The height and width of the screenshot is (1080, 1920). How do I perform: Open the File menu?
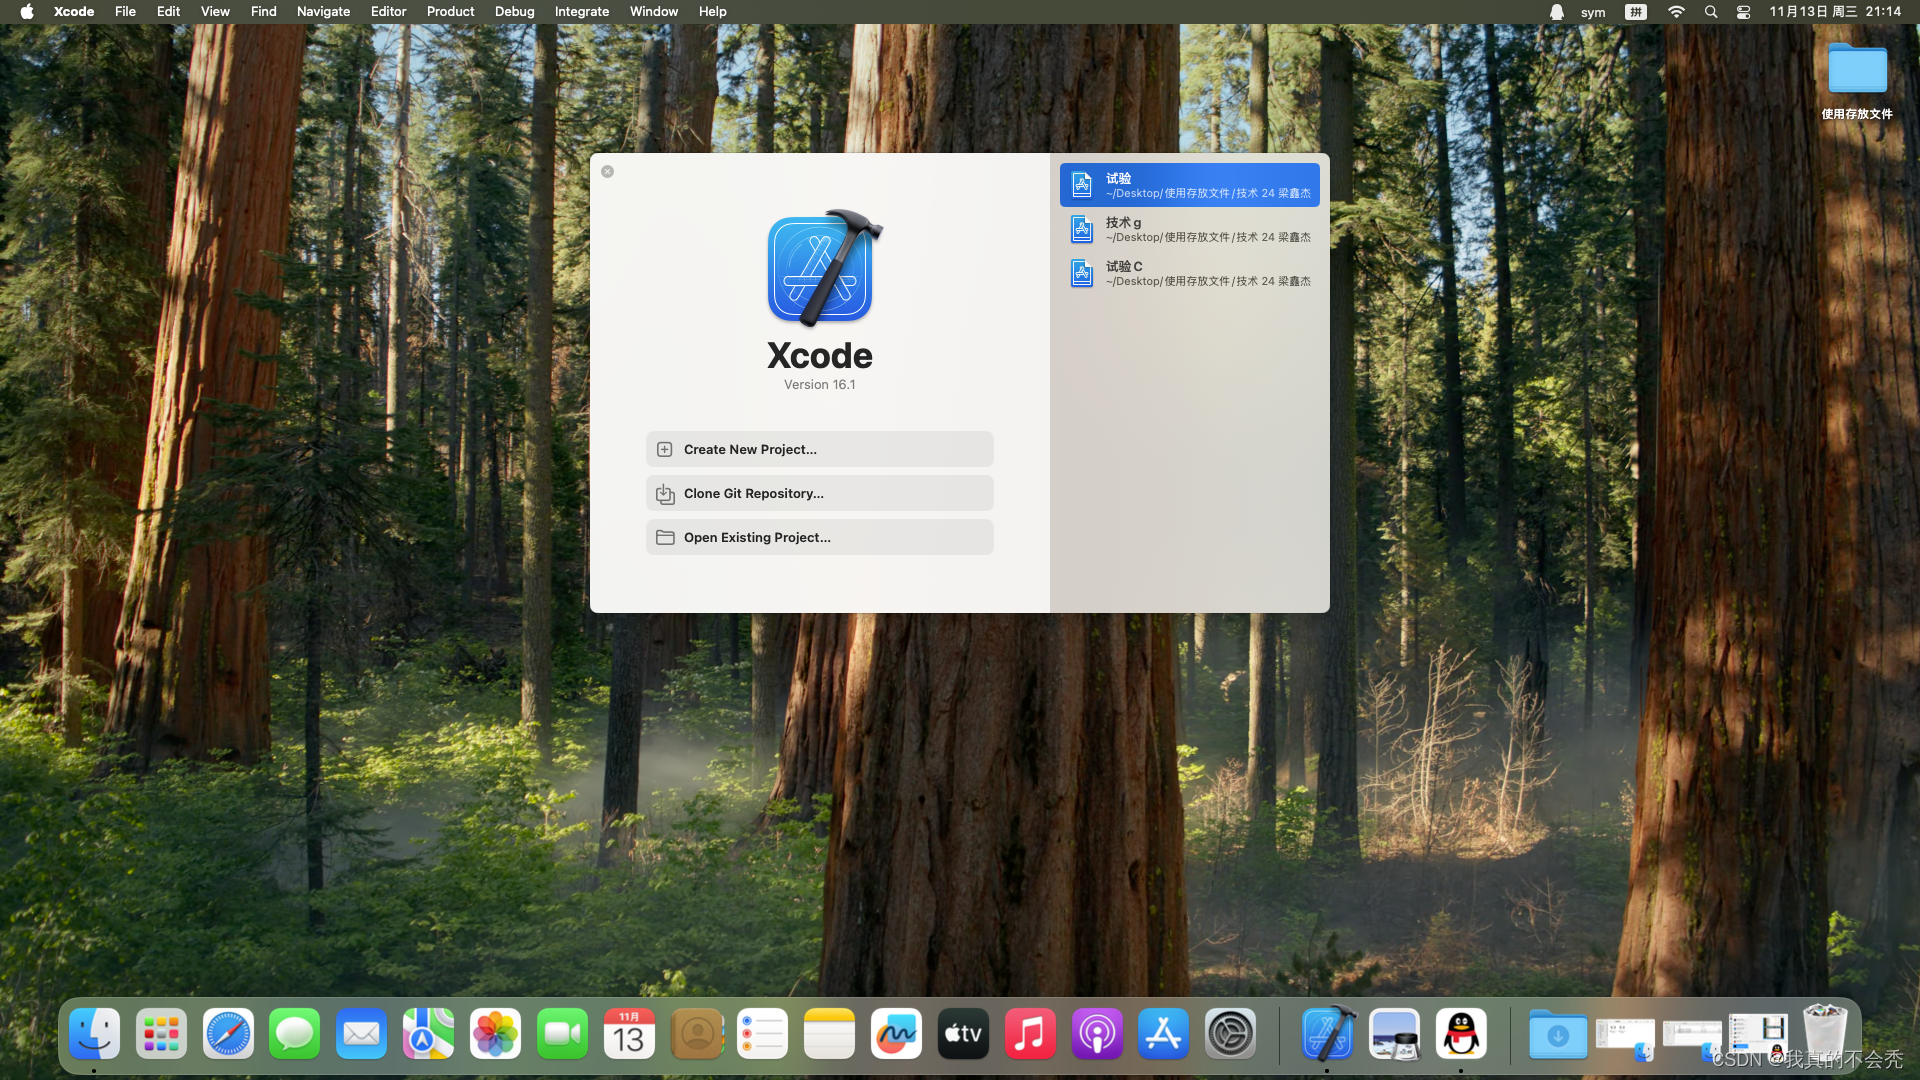pyautogui.click(x=125, y=12)
